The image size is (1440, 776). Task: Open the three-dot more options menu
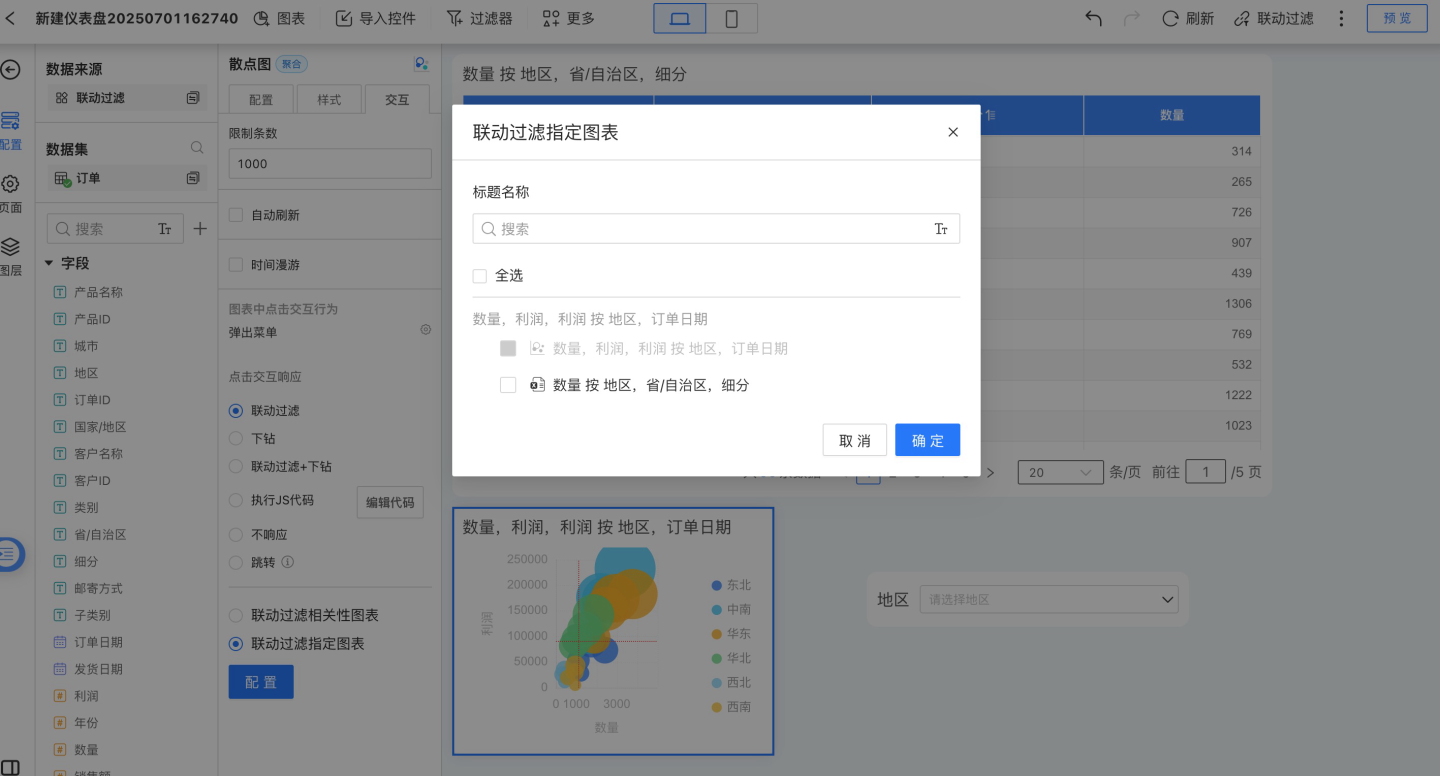coord(1342,18)
